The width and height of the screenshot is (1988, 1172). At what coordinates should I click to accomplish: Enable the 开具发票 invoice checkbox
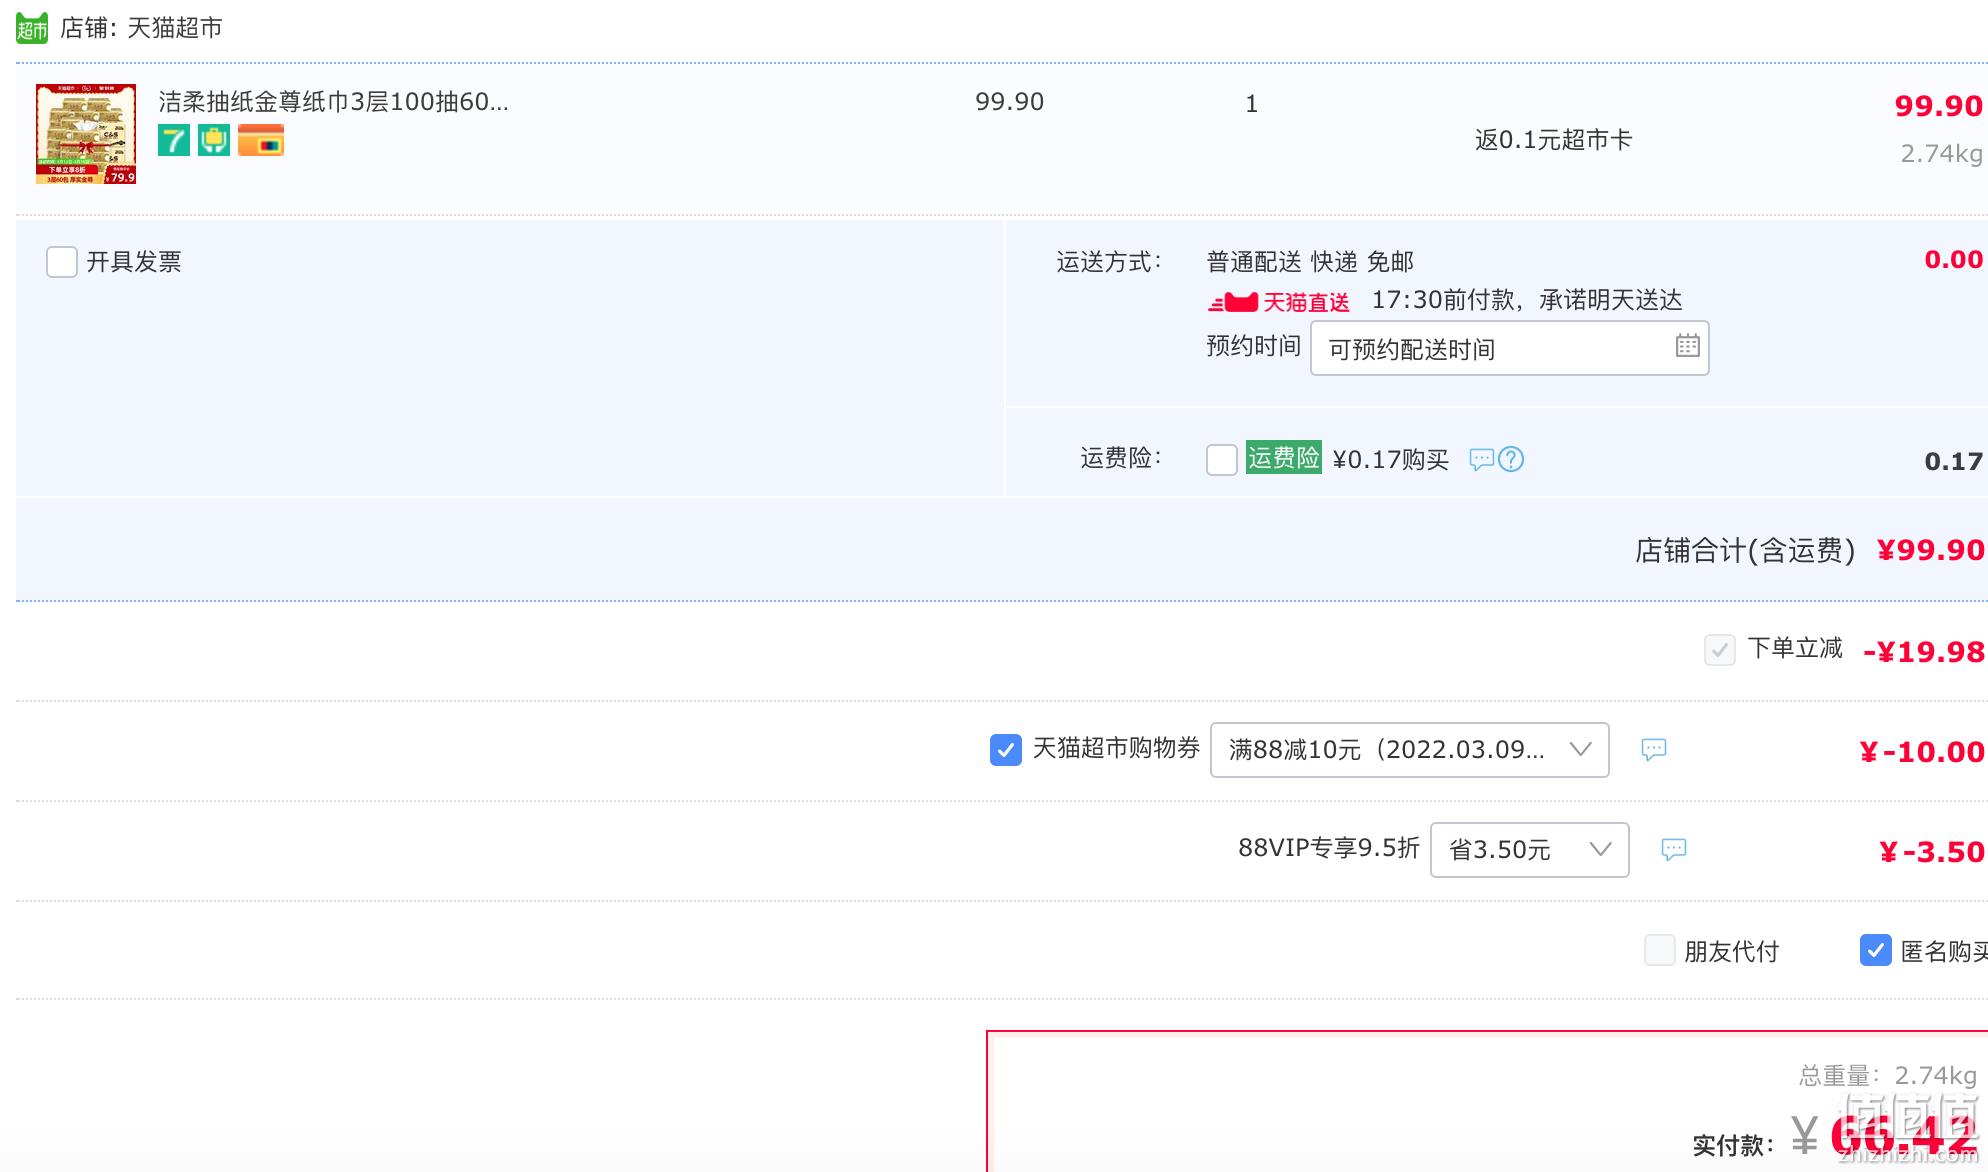pos(62,262)
